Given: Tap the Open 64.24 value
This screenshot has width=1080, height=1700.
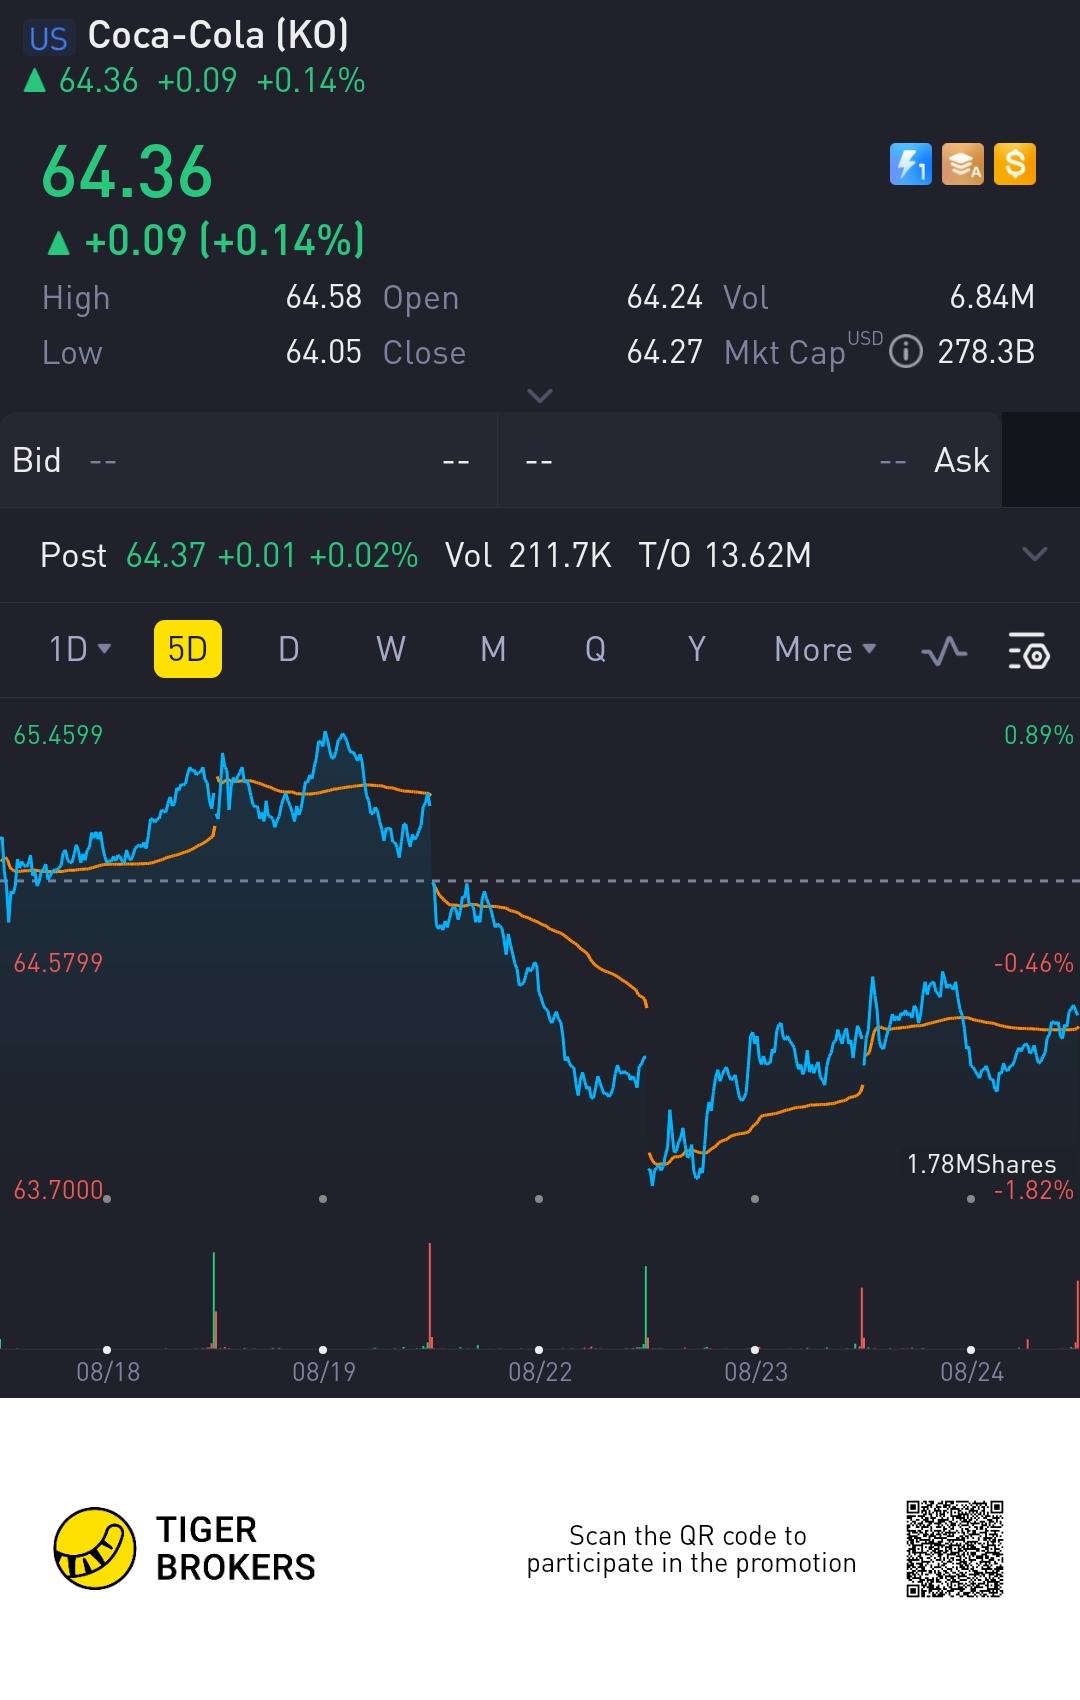Looking at the screenshot, I should tap(665, 297).
